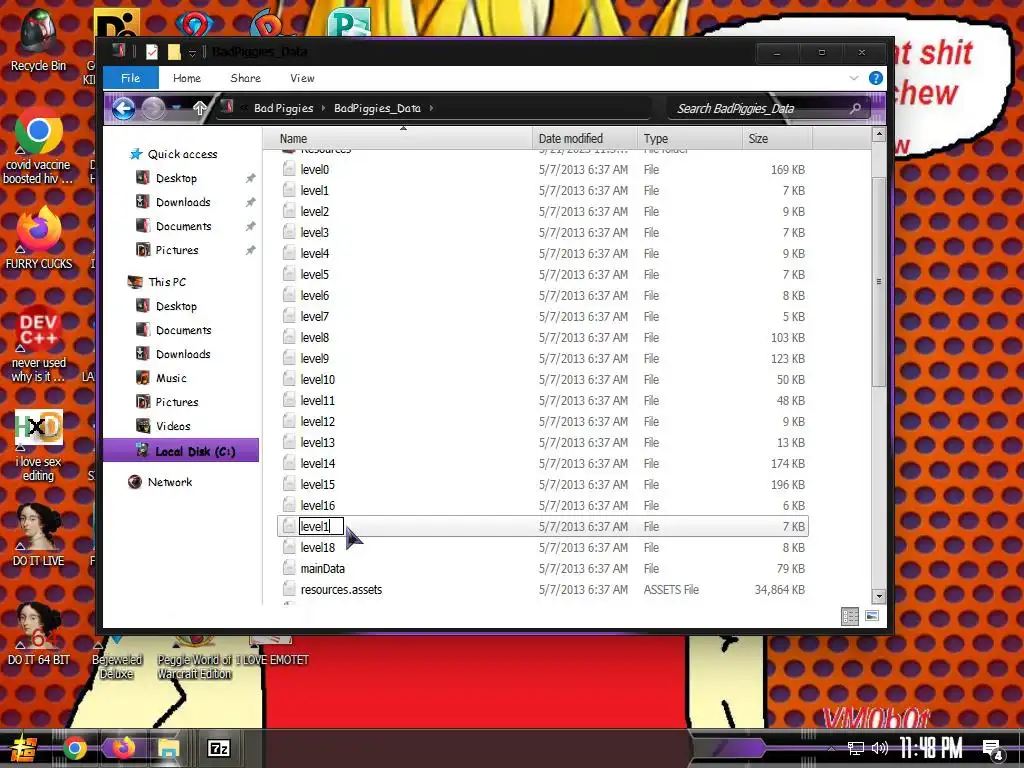
Task: Click the BadPiggies_Data breadcrumb
Action: coord(377,108)
